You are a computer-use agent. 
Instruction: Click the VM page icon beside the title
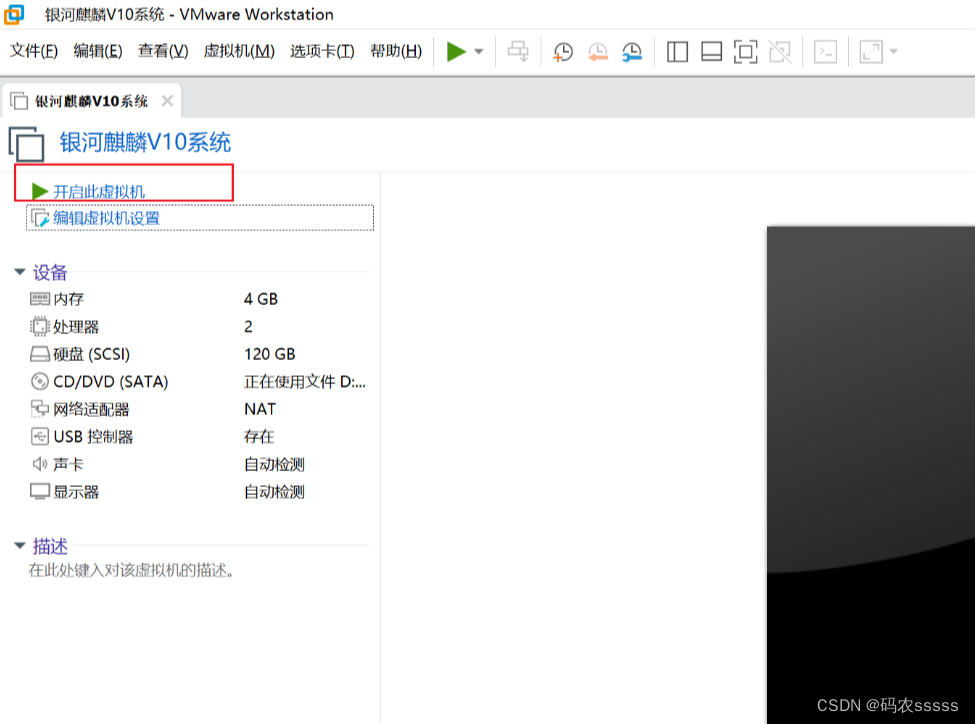tap(26, 144)
